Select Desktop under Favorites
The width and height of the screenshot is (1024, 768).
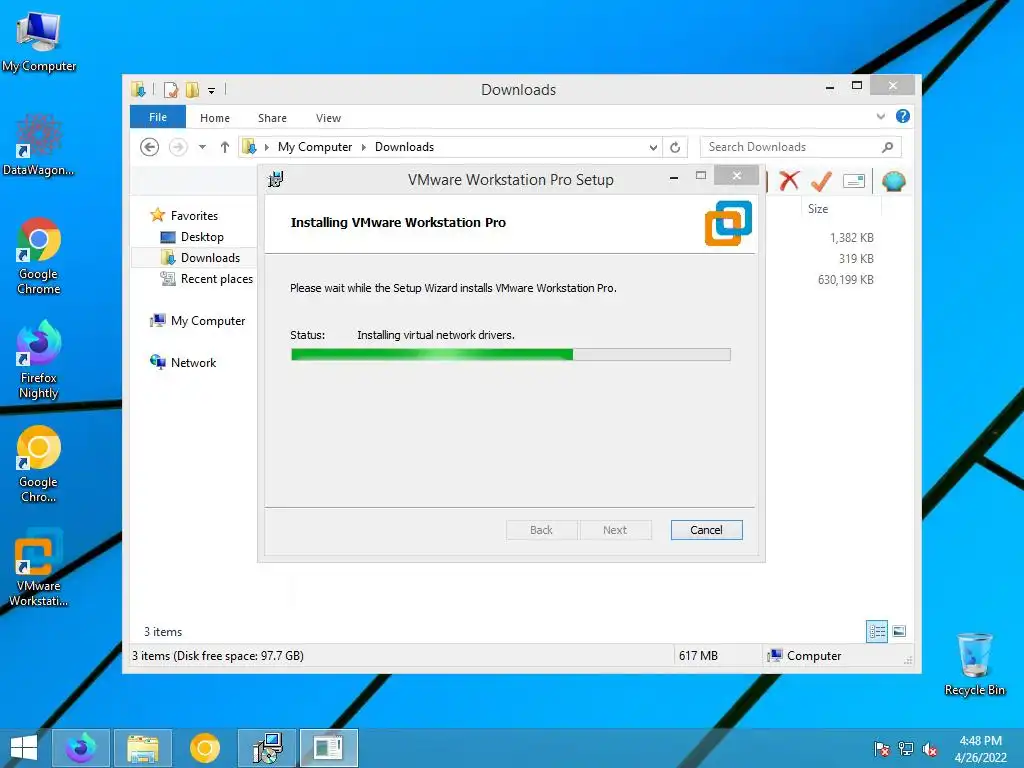pyautogui.click(x=202, y=237)
